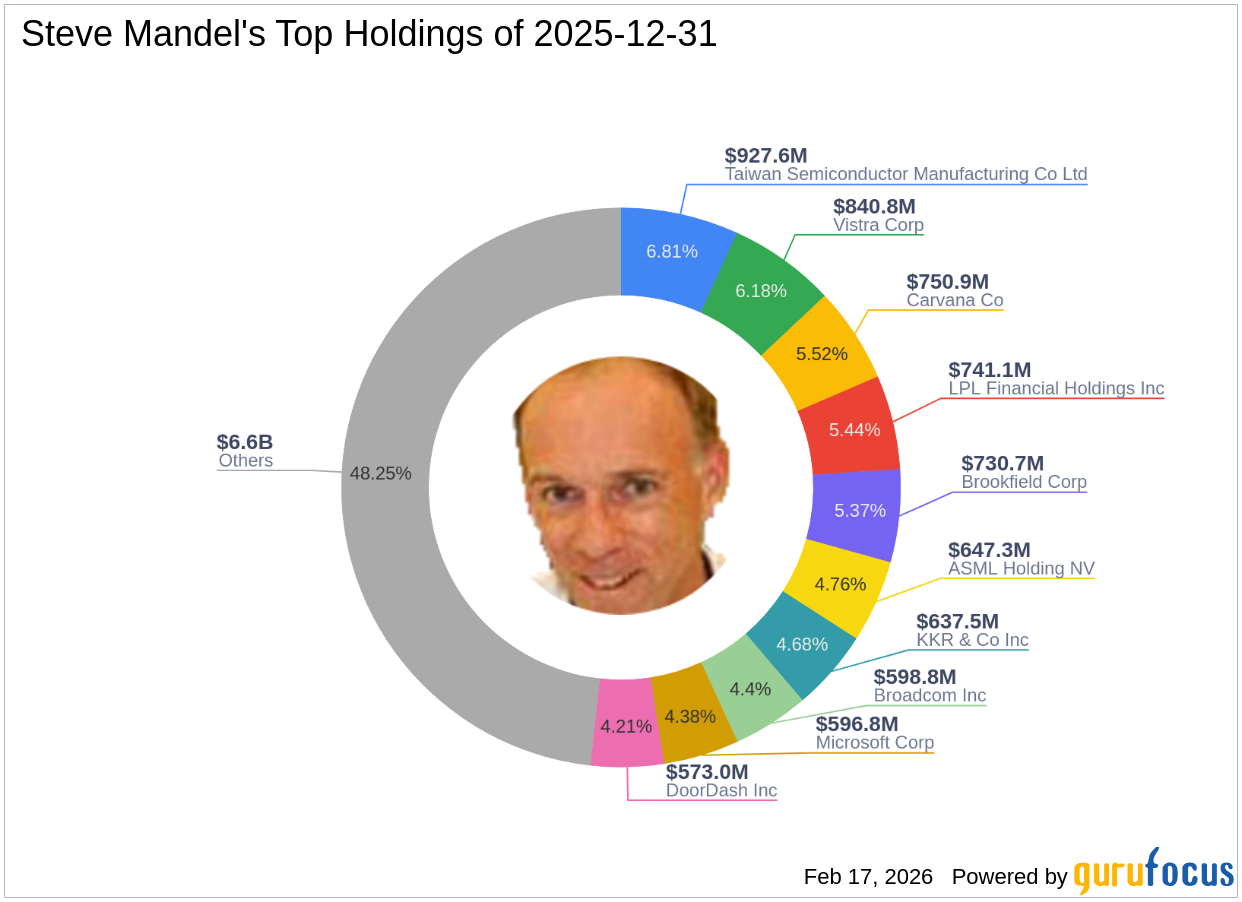Click the chart title text
The height and width of the screenshot is (902, 1242).
(369, 35)
